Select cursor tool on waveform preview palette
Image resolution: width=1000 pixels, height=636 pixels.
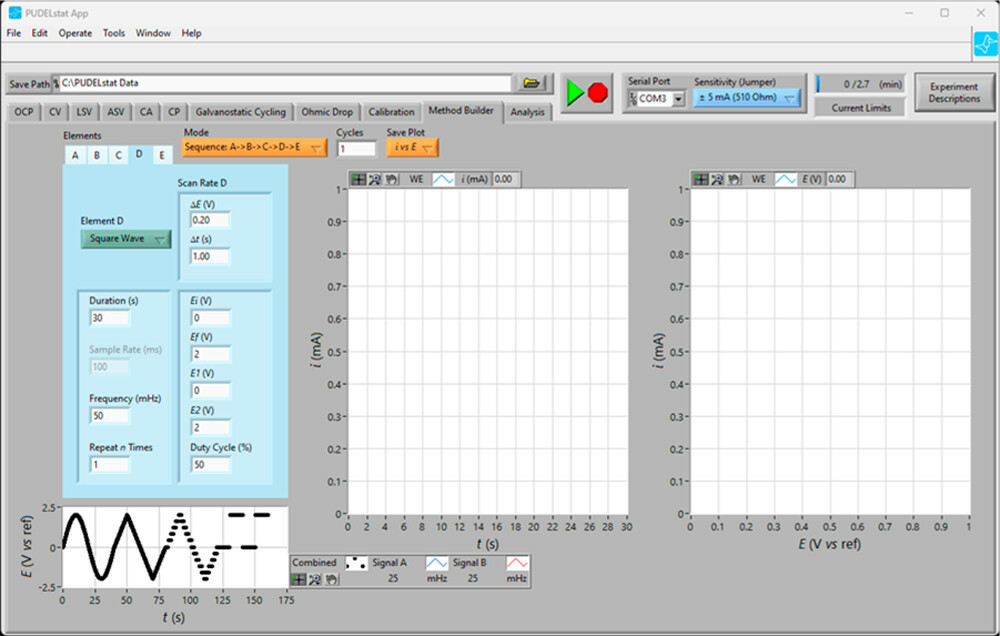point(298,579)
